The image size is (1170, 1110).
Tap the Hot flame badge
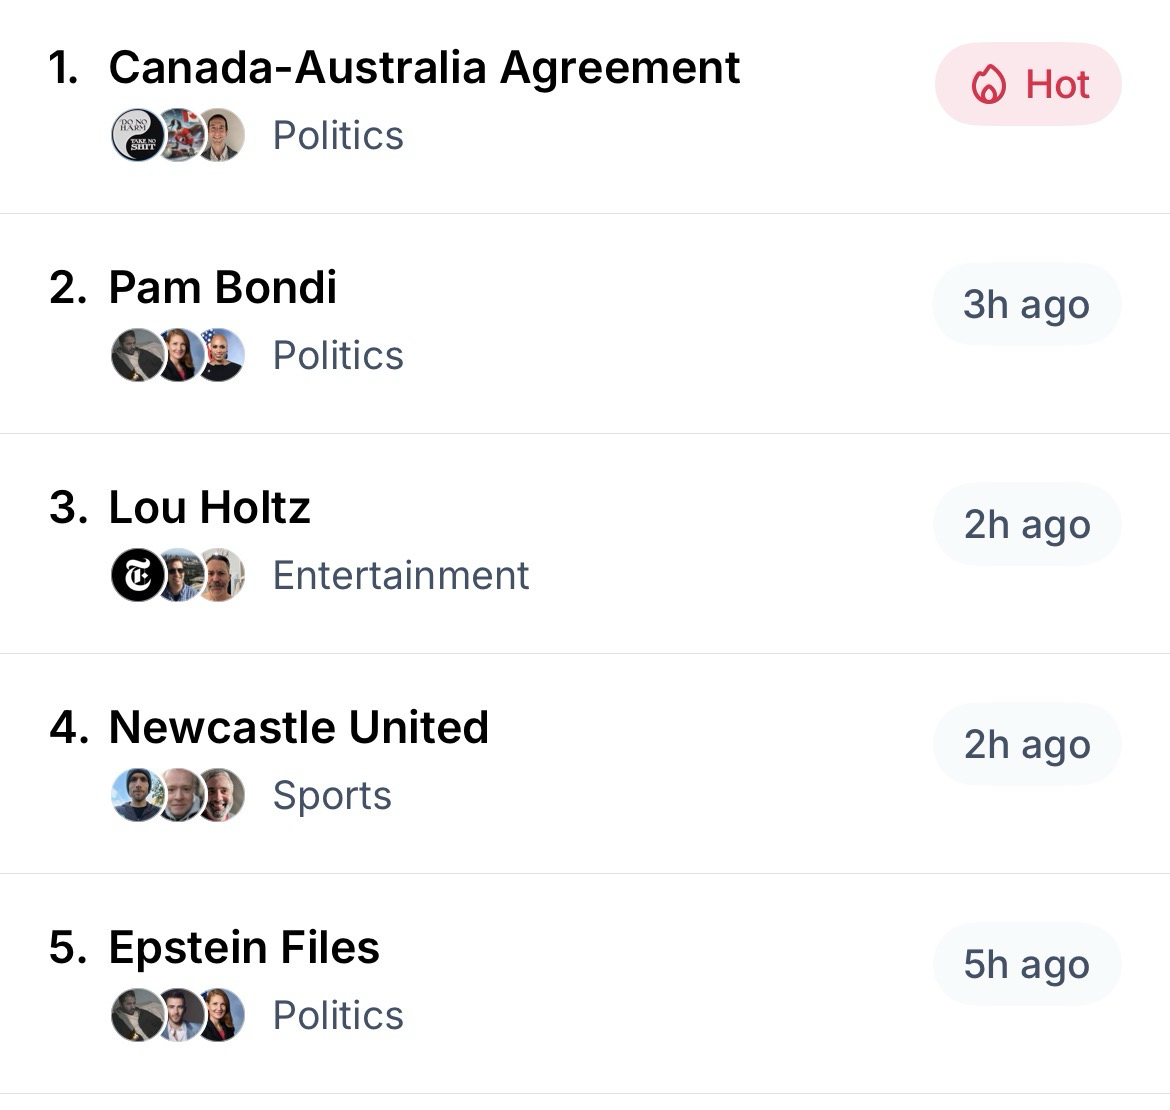tap(1028, 84)
